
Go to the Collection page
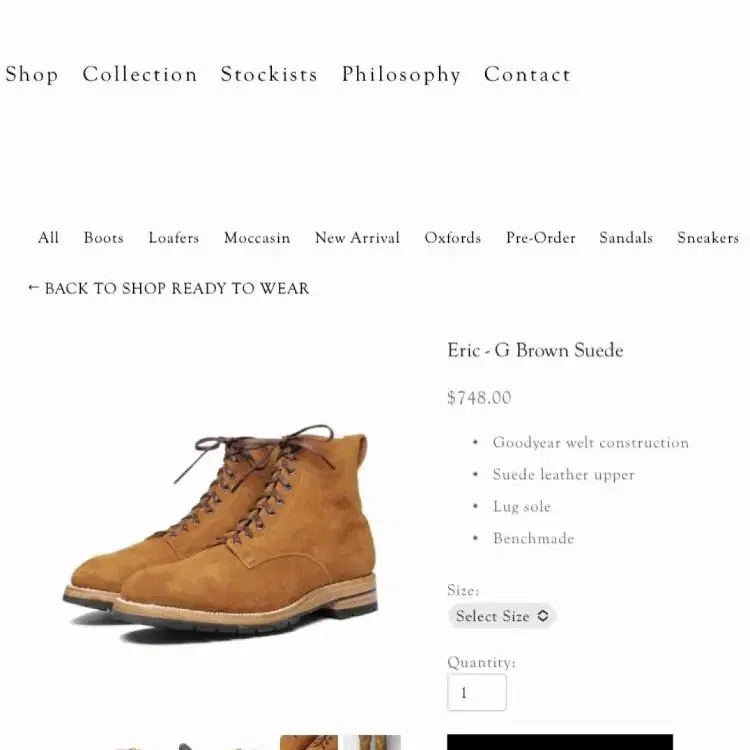[140, 74]
